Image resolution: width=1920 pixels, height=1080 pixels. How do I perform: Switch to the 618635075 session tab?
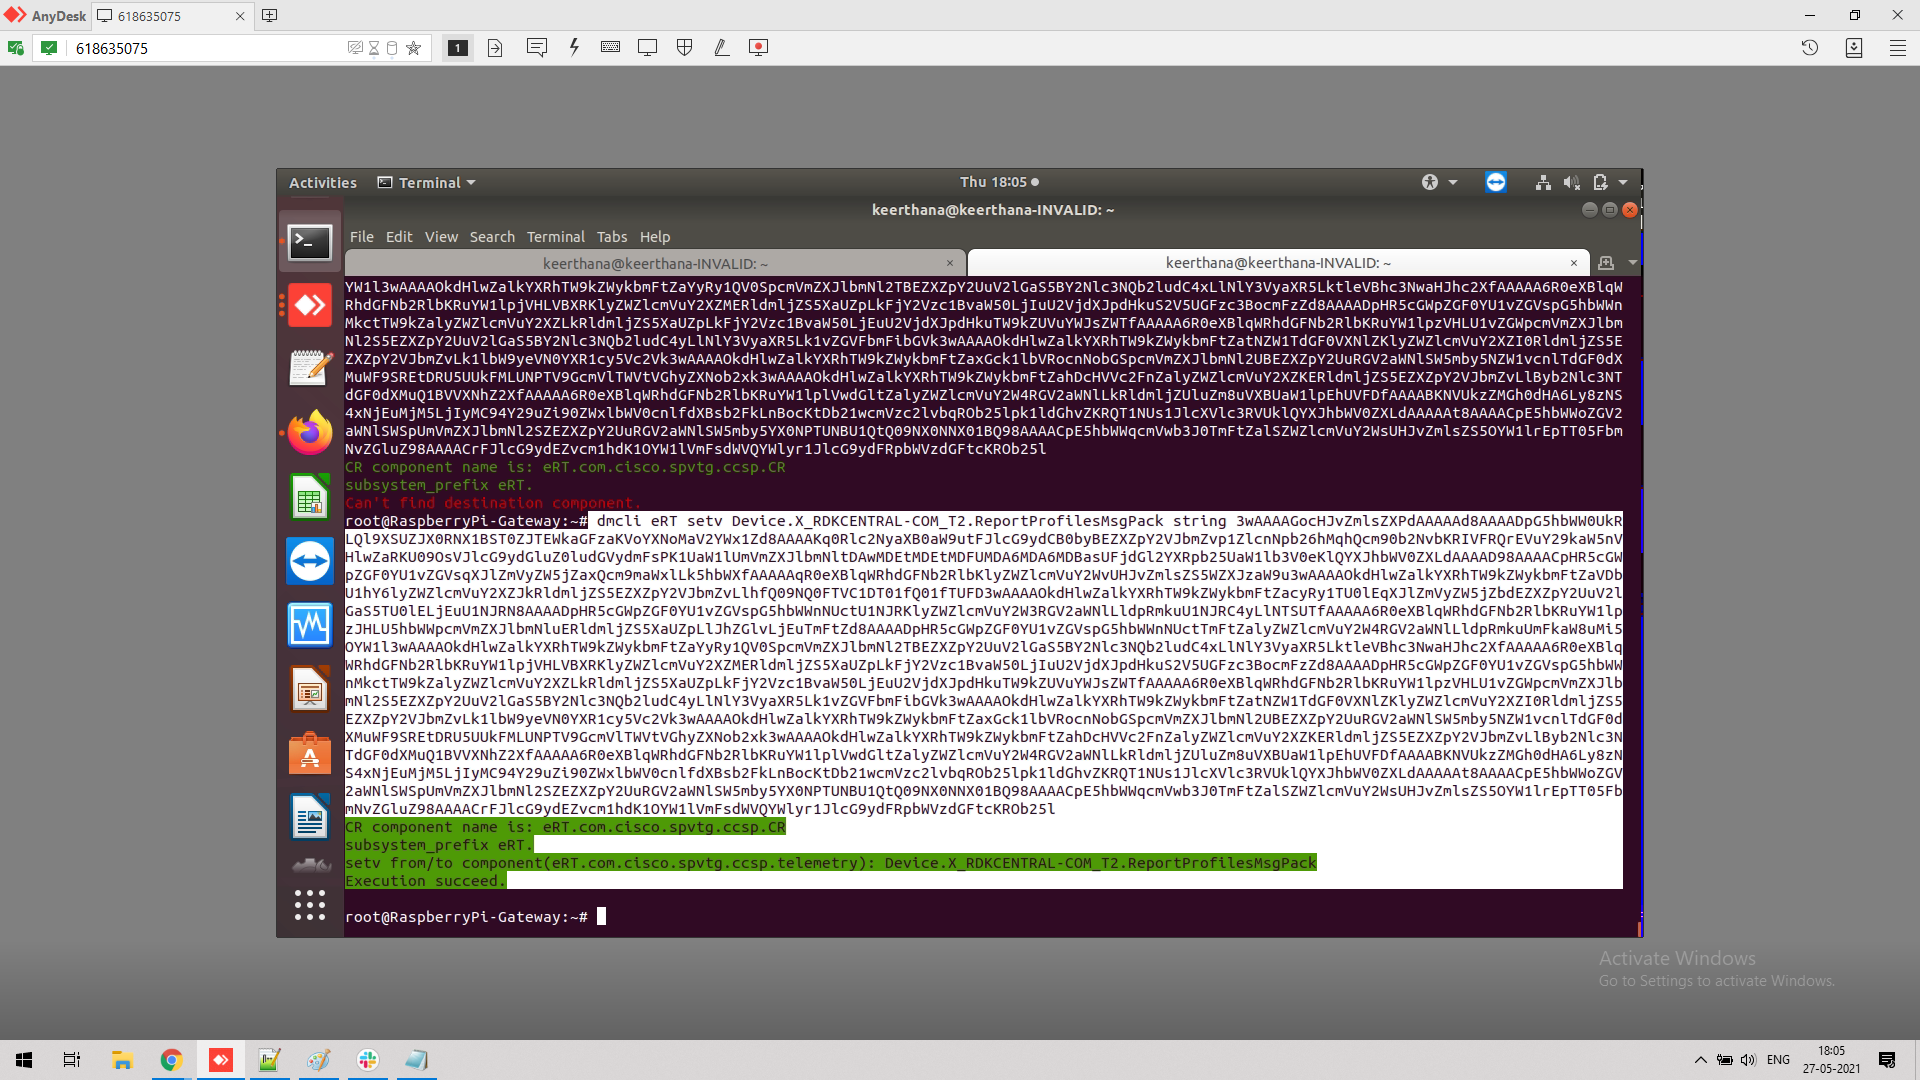click(x=170, y=16)
